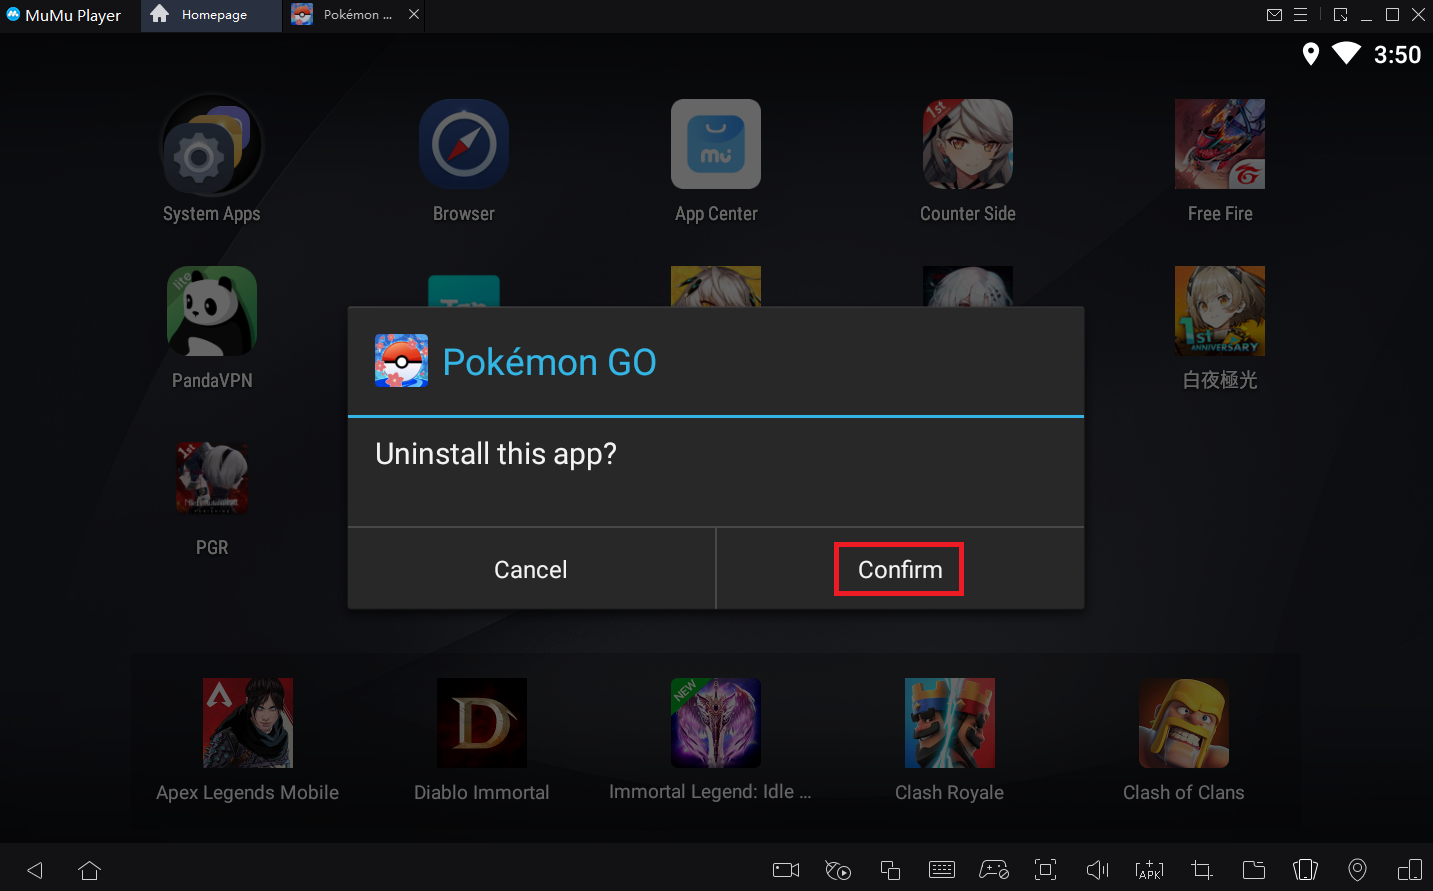Open the virtual location pin tool
Viewport: 1433px width, 891px height.
1357,870
